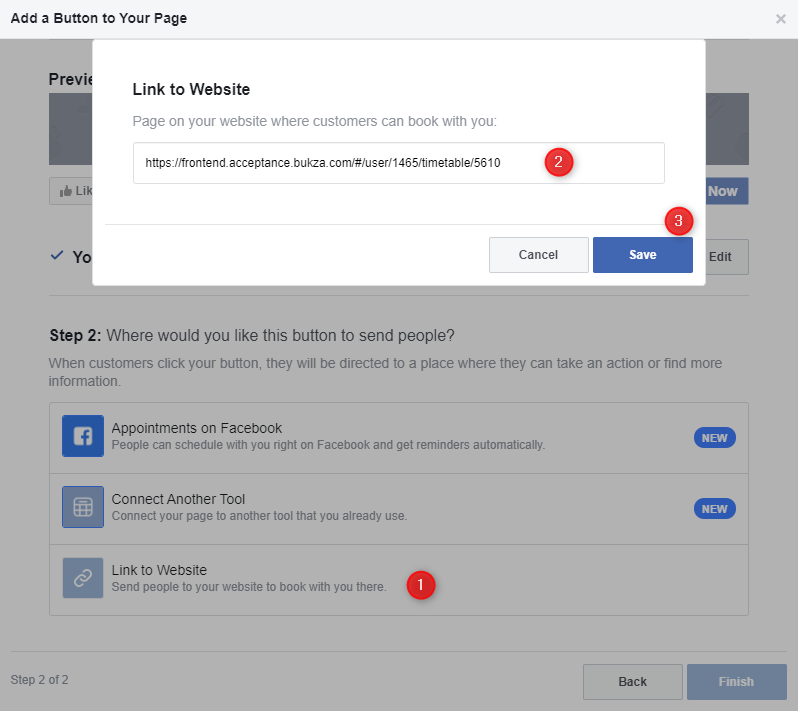798x711 pixels.
Task: Click the thumbs-up Like icon in the preview
Action: click(66, 191)
